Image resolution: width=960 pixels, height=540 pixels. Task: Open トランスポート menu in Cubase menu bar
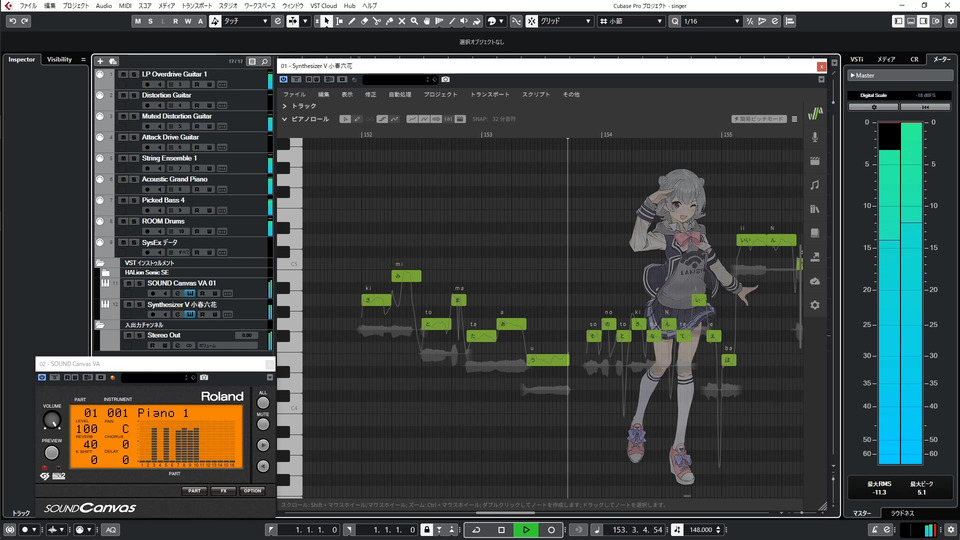point(197,6)
